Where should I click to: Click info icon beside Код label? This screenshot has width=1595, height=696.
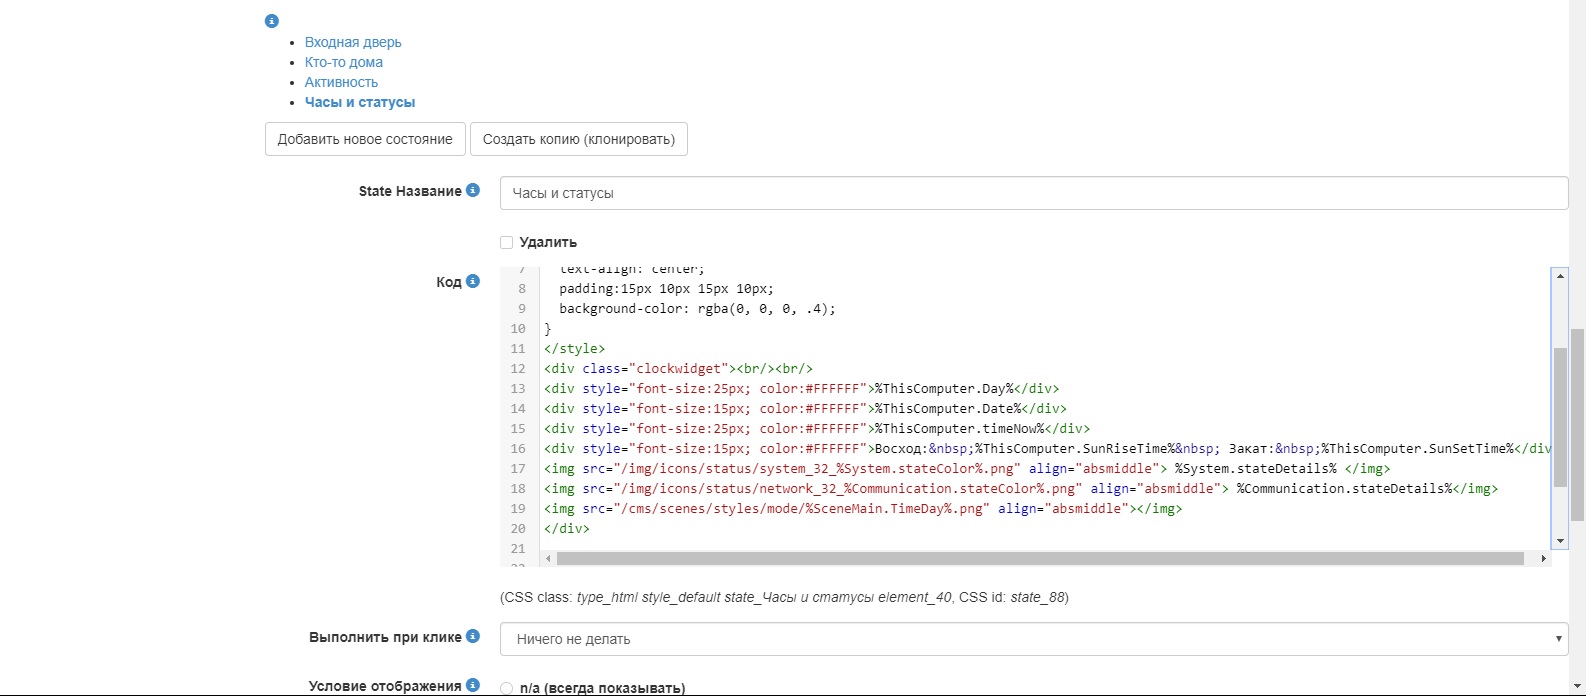point(473,281)
